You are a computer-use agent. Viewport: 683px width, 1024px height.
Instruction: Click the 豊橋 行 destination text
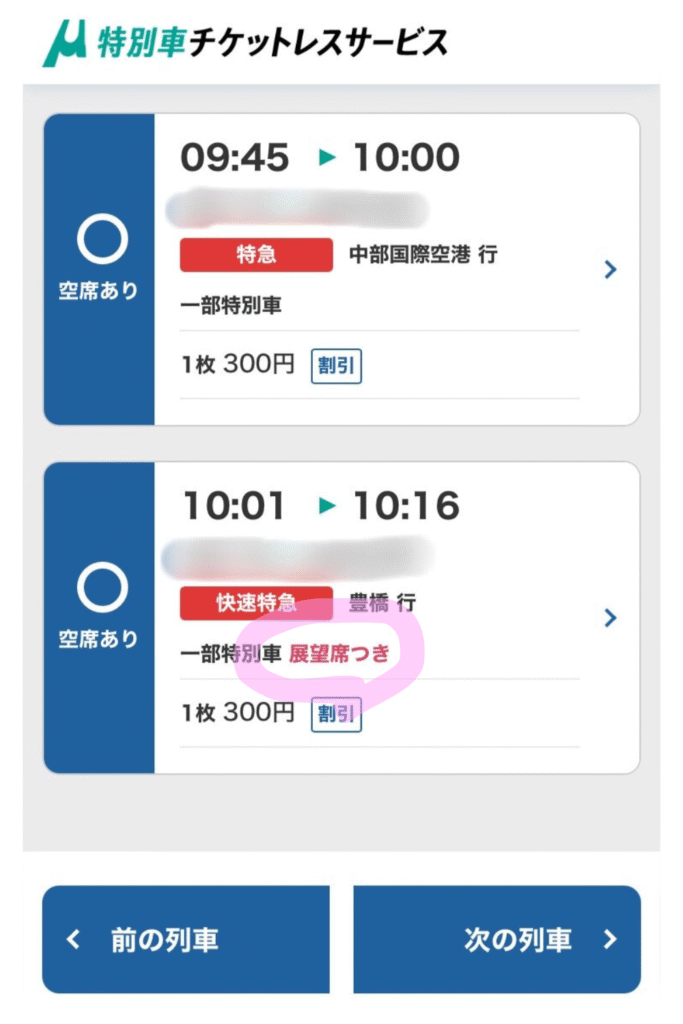pyautogui.click(x=381, y=603)
